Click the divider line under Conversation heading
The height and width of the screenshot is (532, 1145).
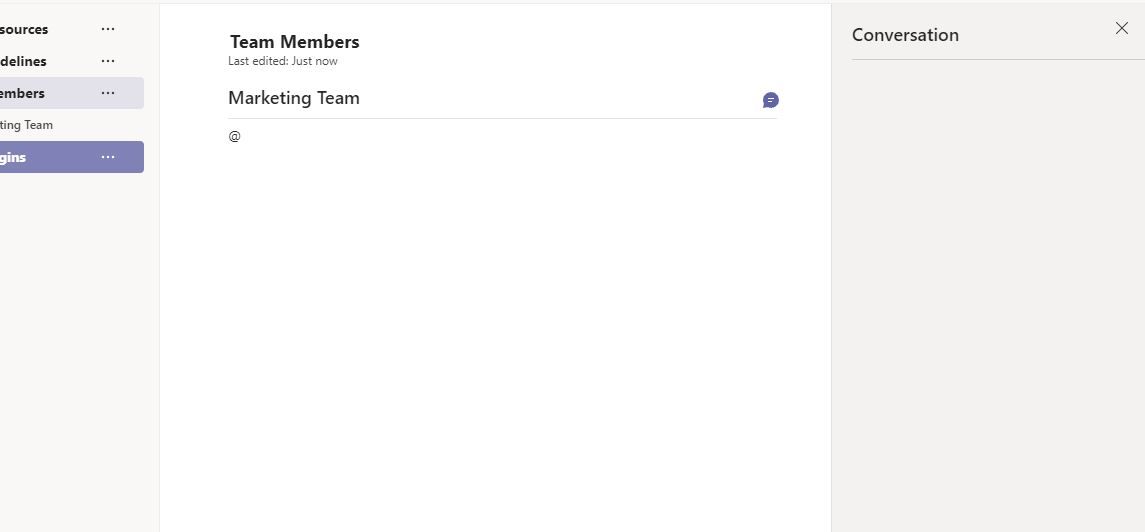pos(998,60)
